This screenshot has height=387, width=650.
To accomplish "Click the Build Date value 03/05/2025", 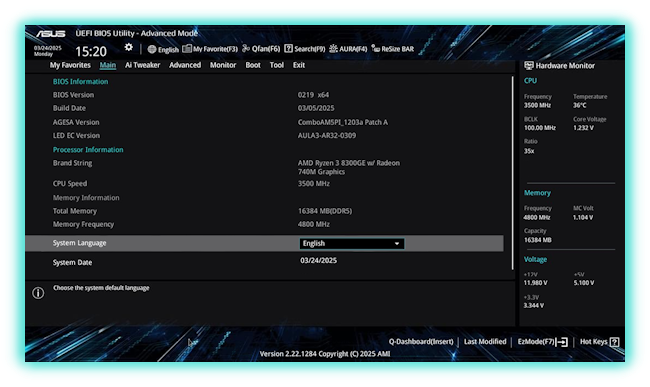I will coord(316,108).
